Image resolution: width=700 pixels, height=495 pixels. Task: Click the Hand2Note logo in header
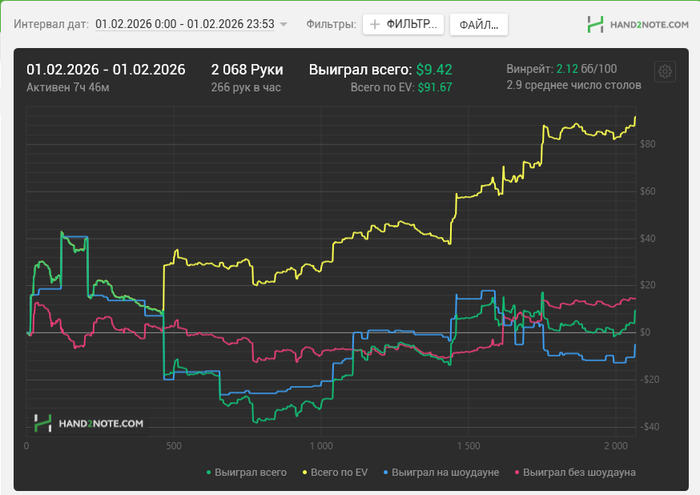(x=638, y=25)
